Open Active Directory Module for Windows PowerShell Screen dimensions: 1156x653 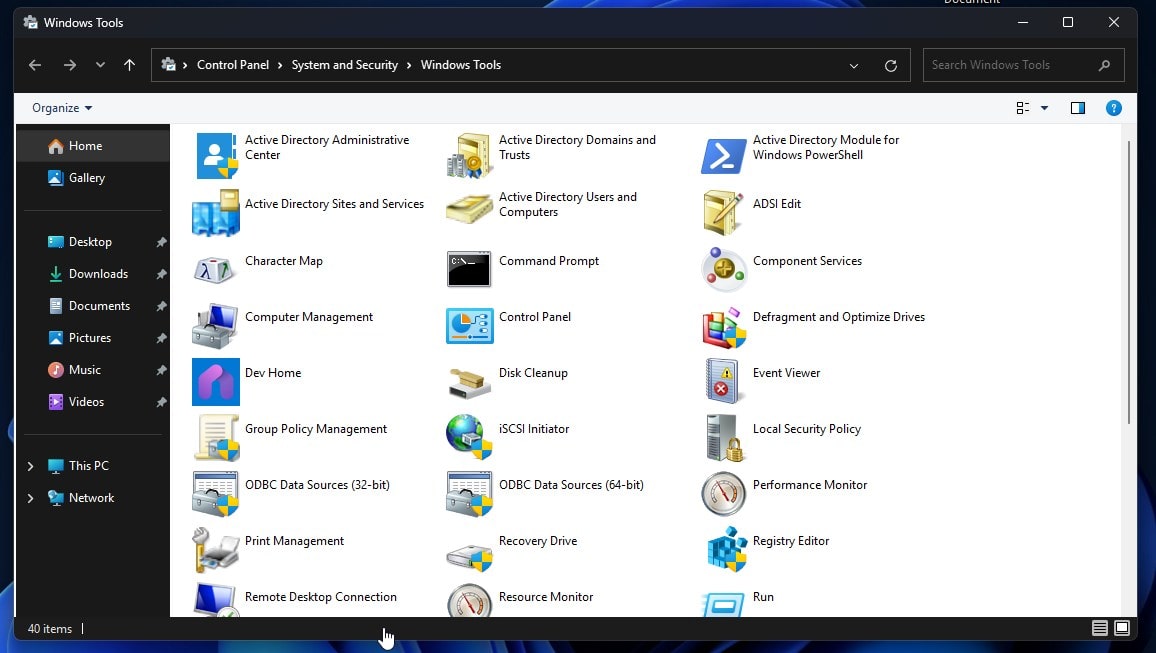point(725,155)
